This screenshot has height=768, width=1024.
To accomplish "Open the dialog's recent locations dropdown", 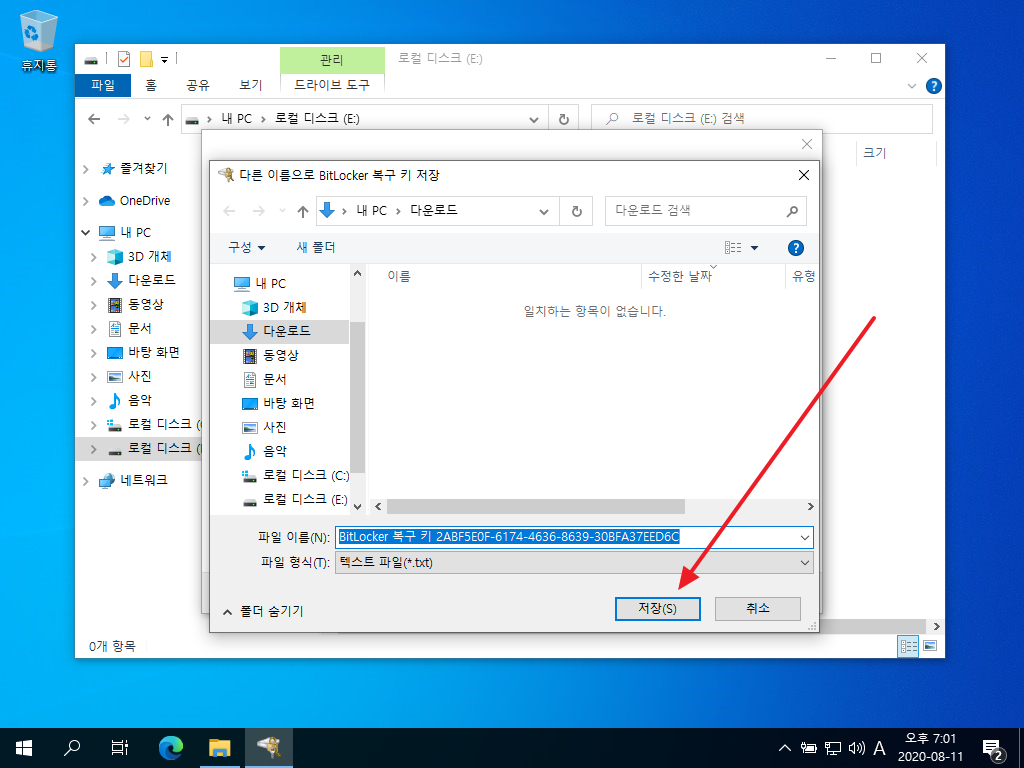I will click(x=282, y=210).
